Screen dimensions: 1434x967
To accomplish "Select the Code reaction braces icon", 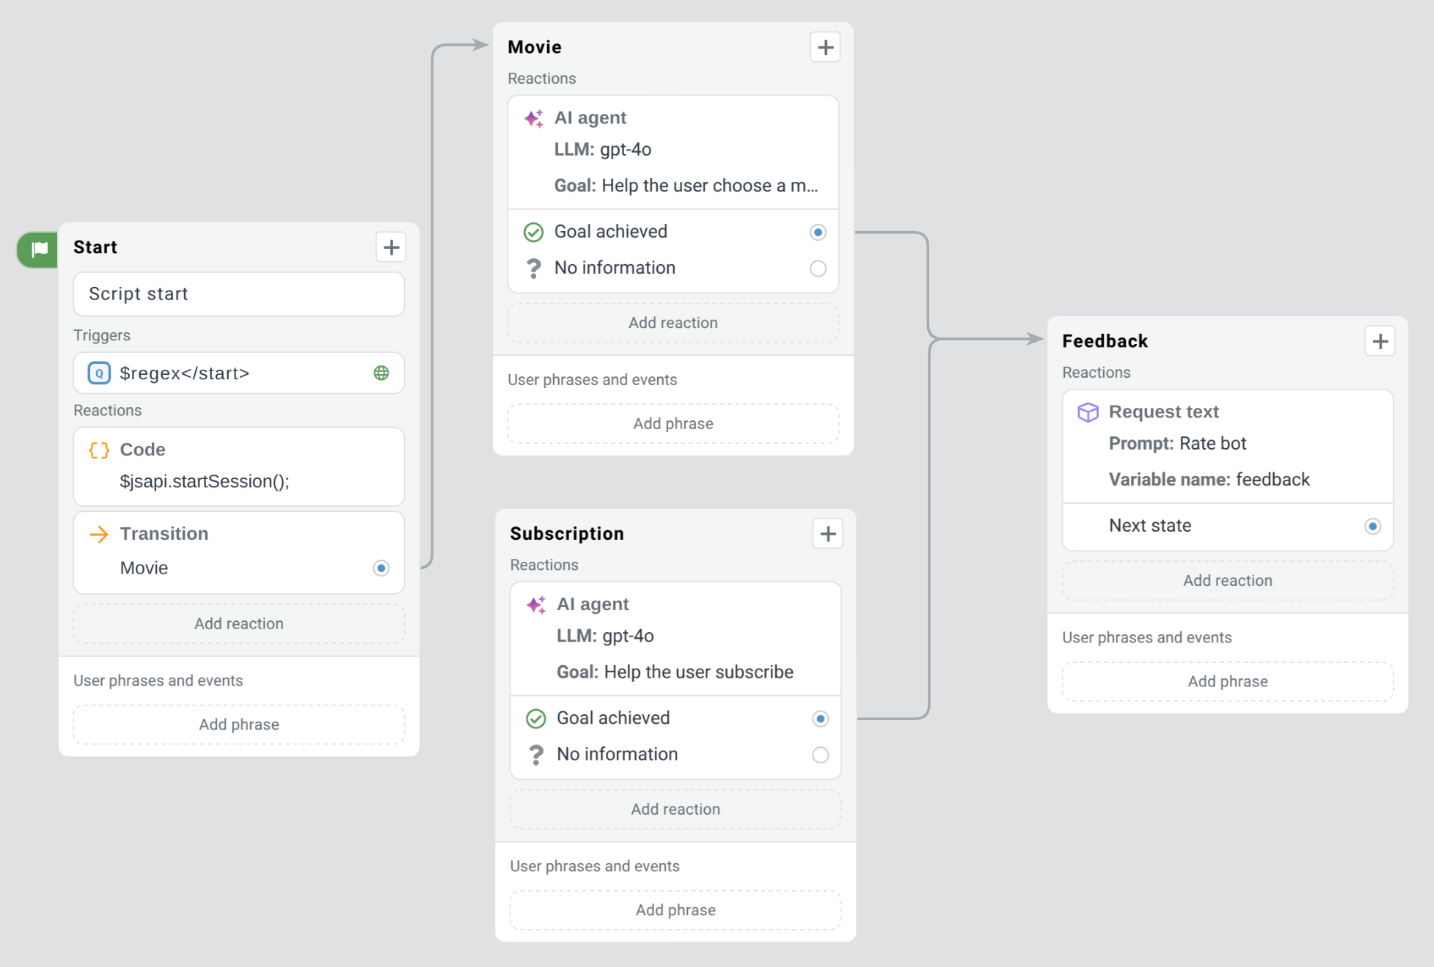I will [98, 450].
